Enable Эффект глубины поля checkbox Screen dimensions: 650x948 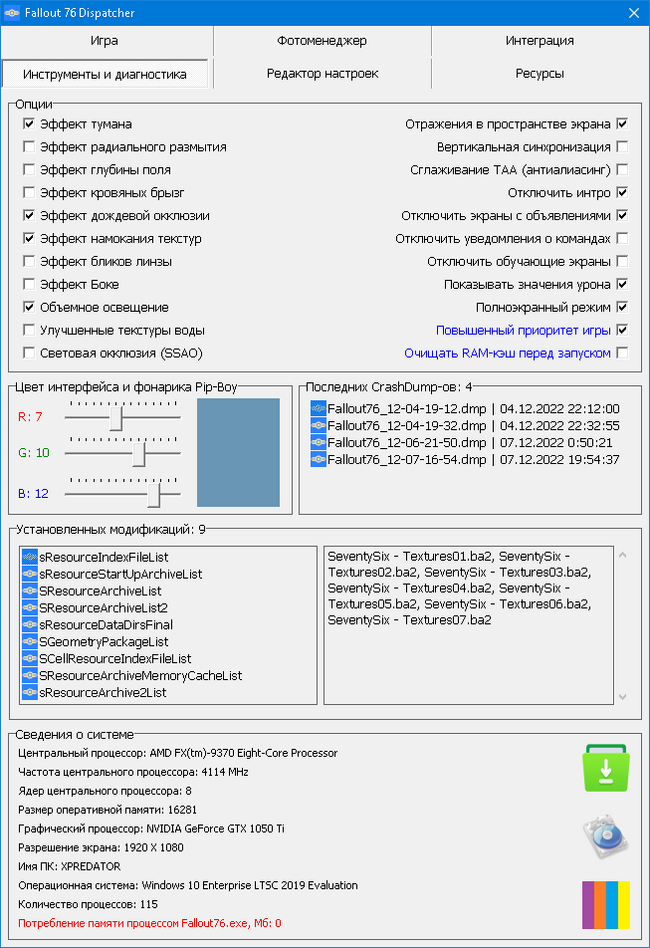[x=28, y=170]
